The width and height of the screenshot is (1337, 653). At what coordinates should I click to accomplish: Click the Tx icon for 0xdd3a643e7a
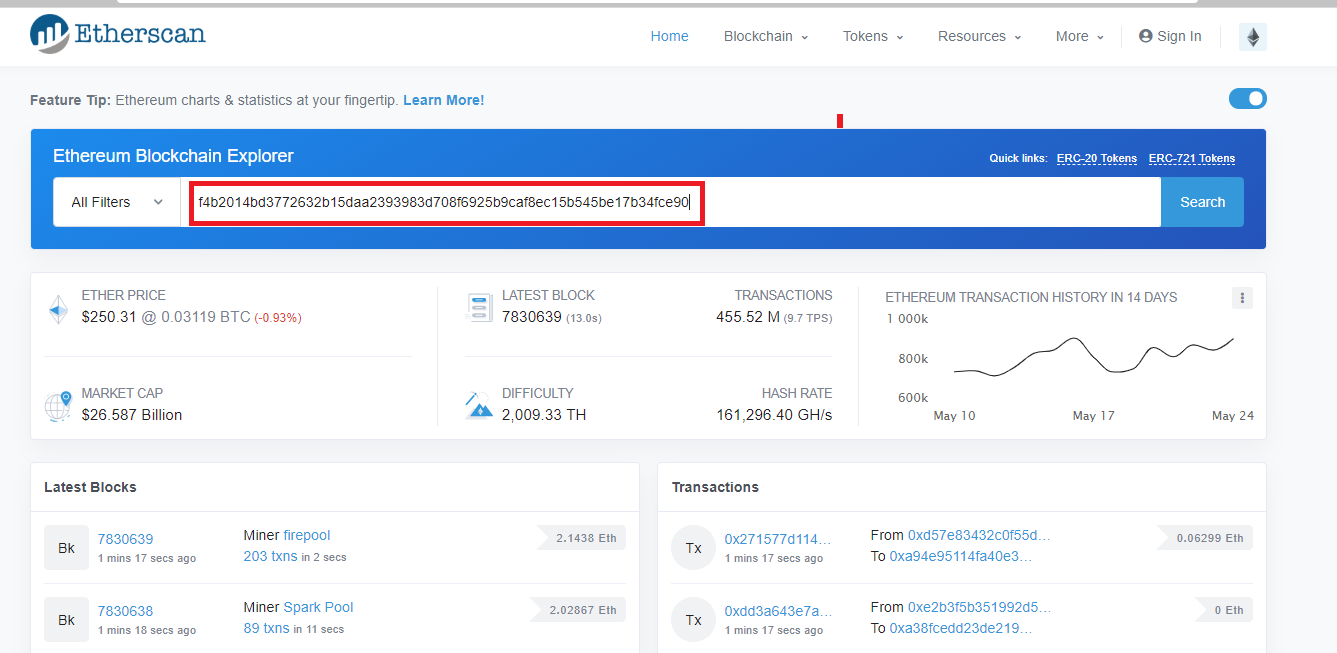693,620
